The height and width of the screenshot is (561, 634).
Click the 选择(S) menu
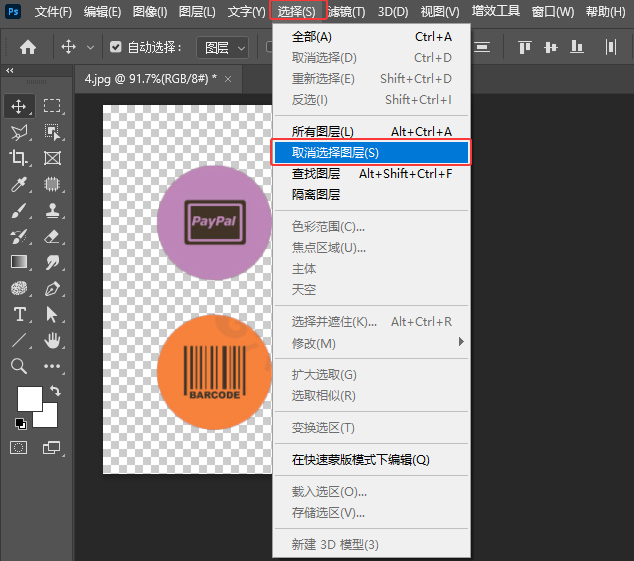[296, 11]
